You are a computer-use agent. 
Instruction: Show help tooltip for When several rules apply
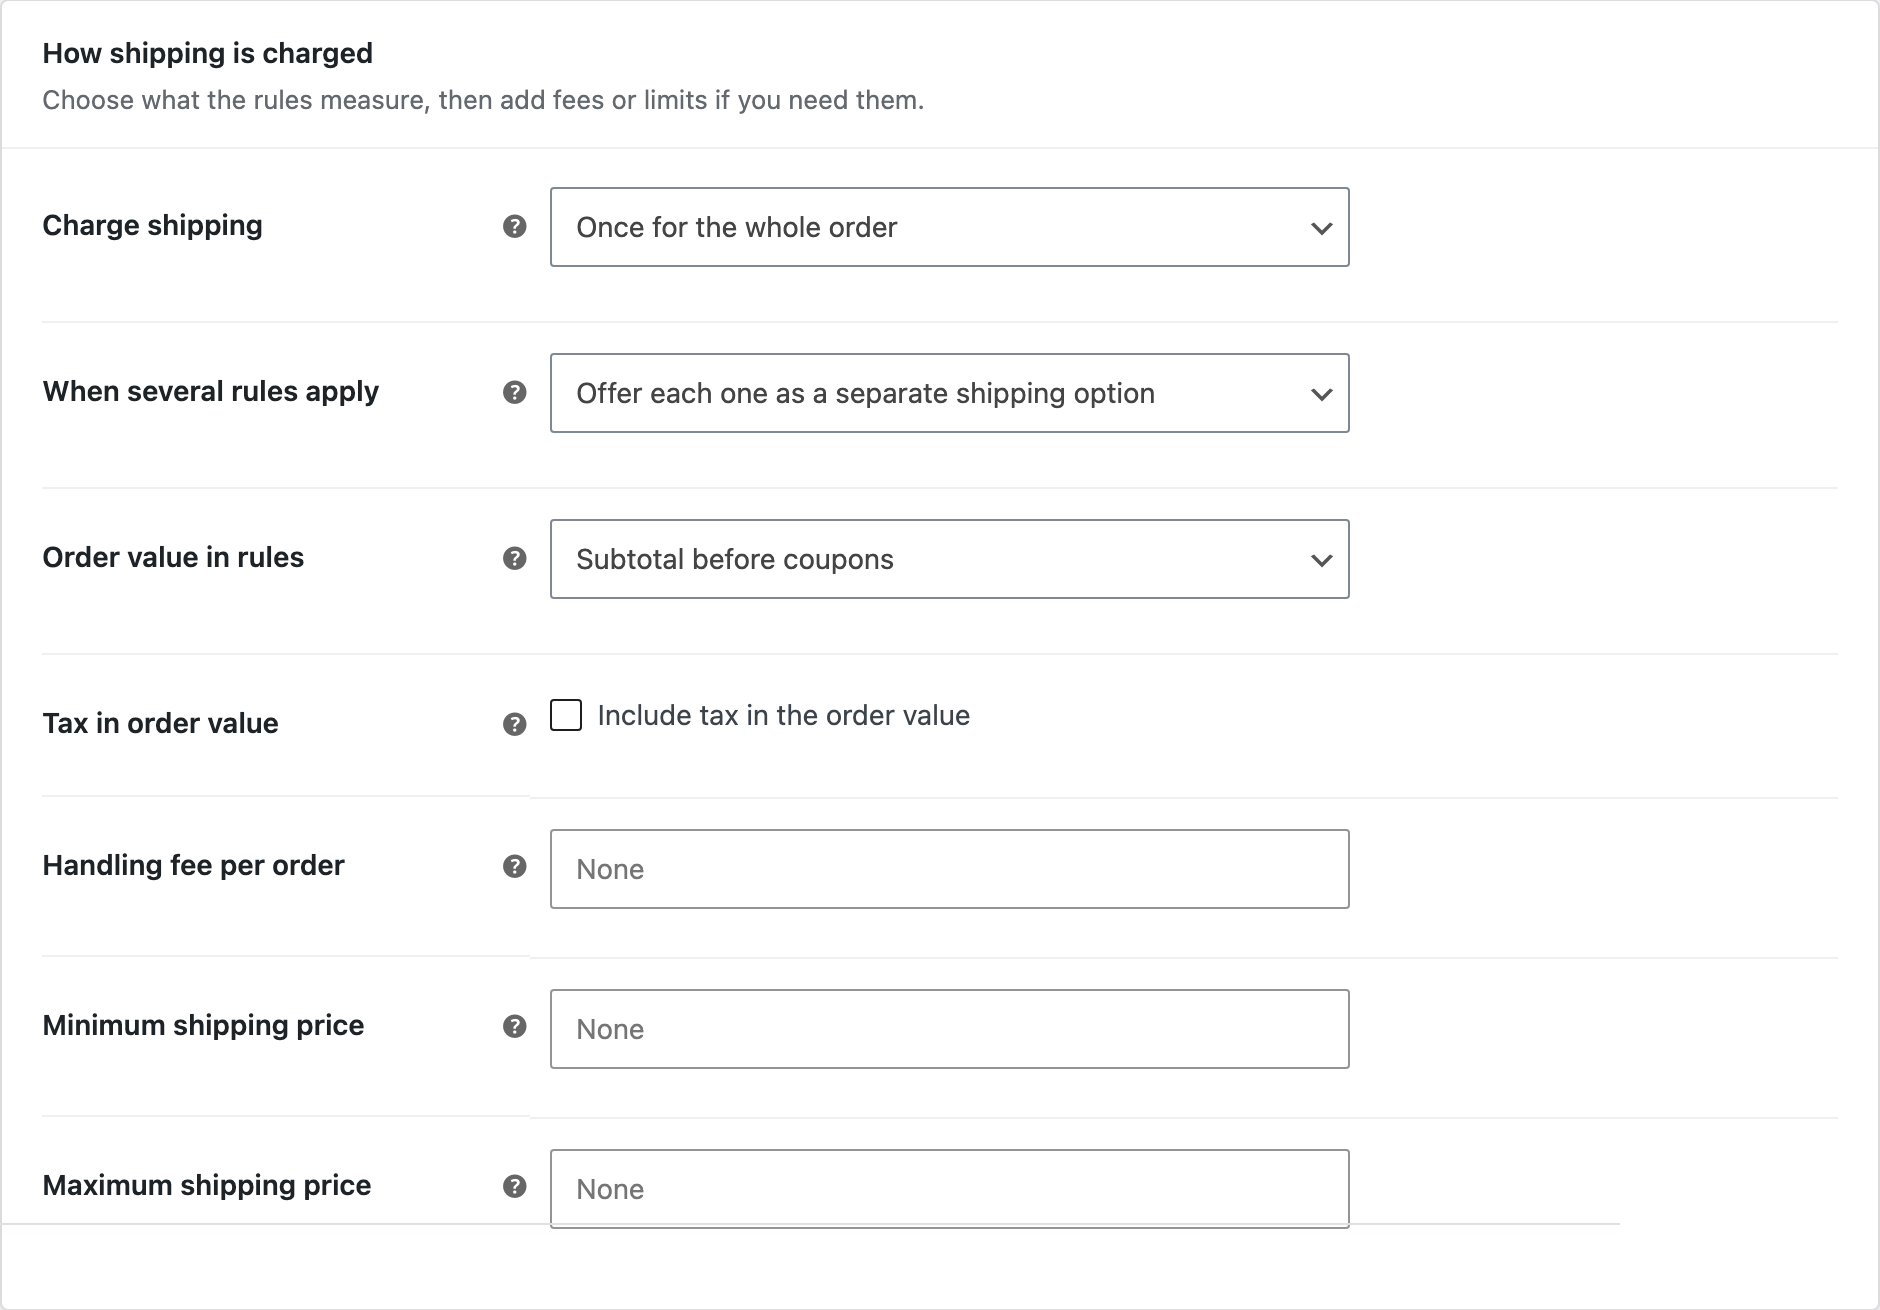(x=514, y=392)
